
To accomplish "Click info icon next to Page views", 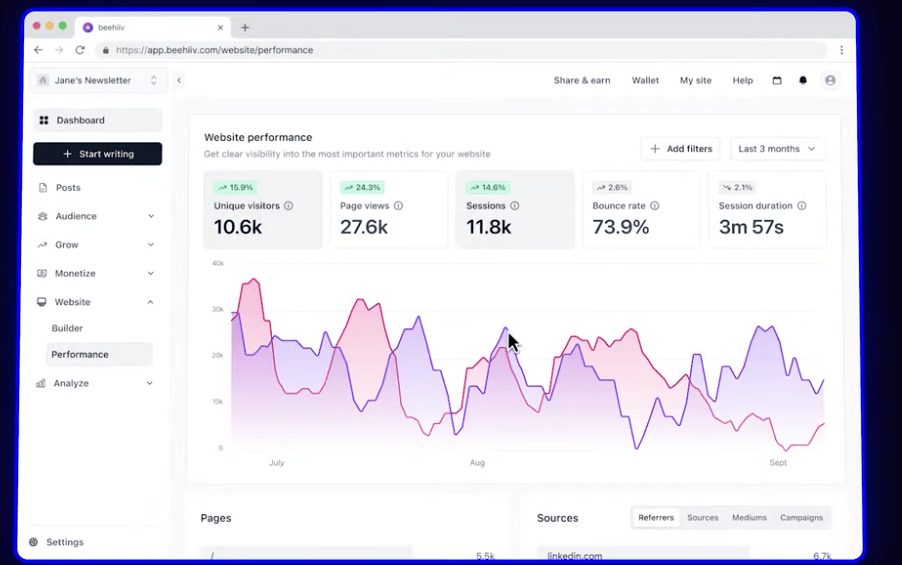I will [398, 205].
